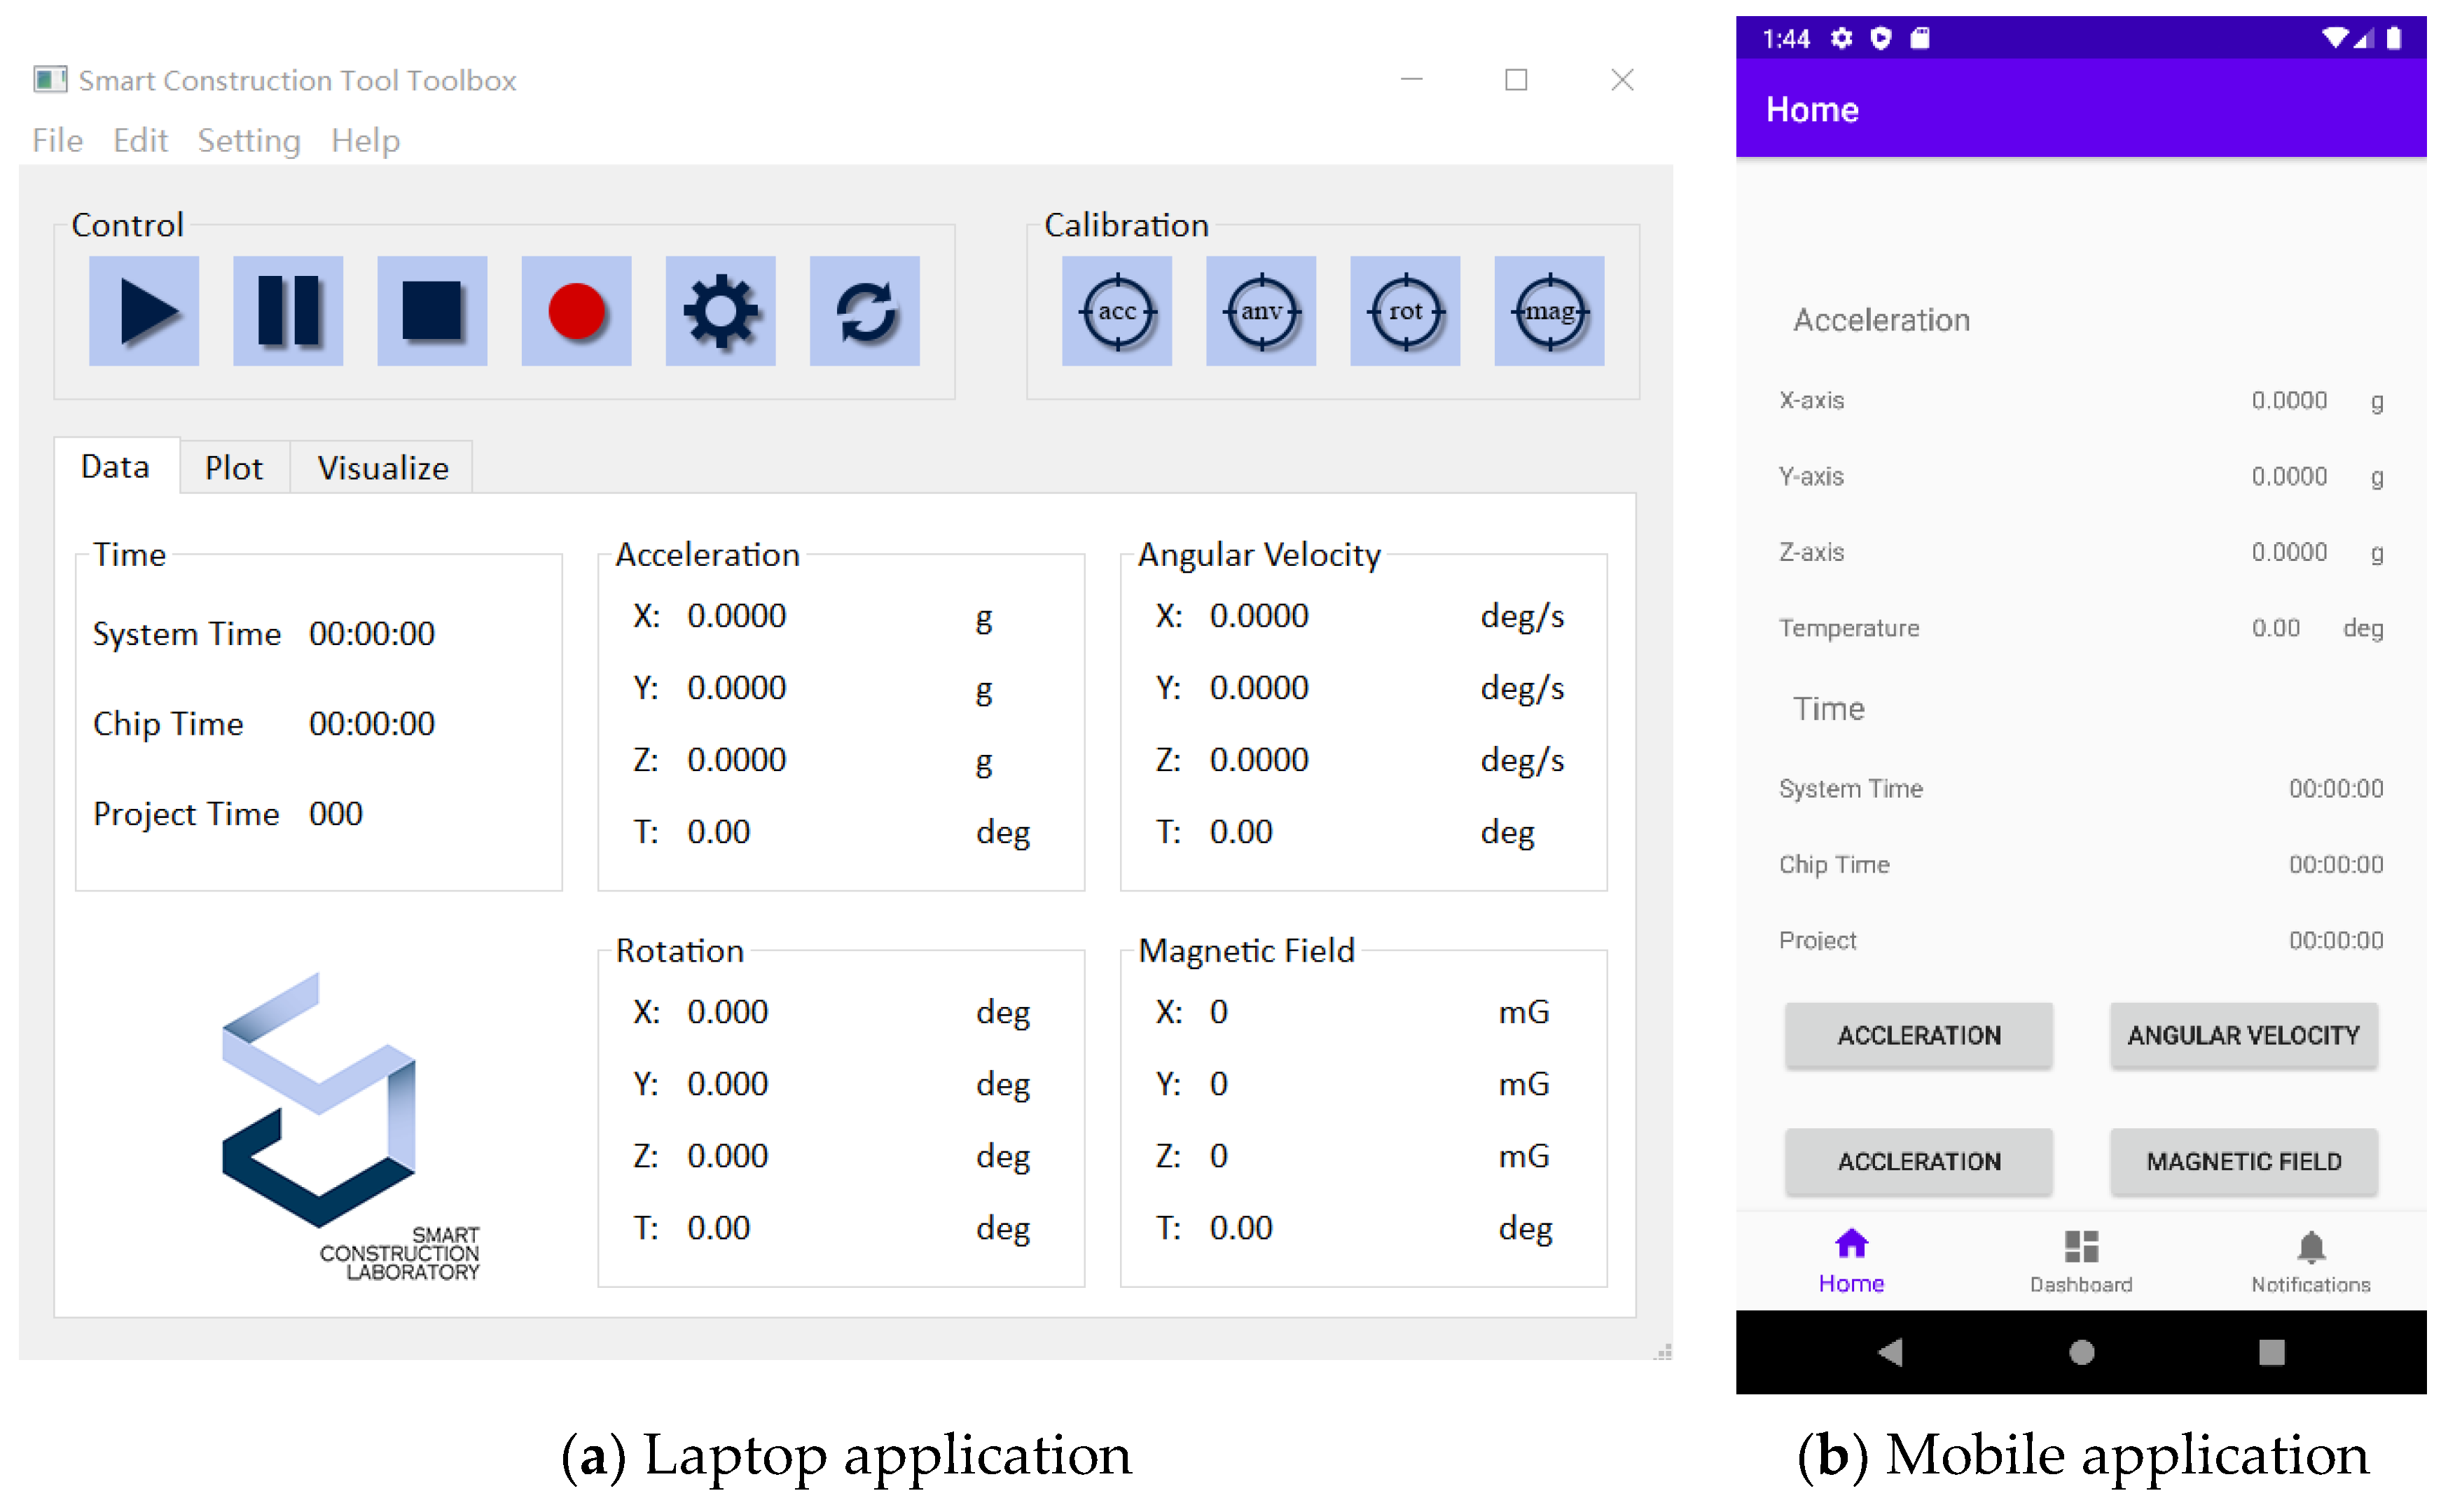Screen dimensions: 2448x1512
Task: Click the Help menu
Action: [365, 140]
